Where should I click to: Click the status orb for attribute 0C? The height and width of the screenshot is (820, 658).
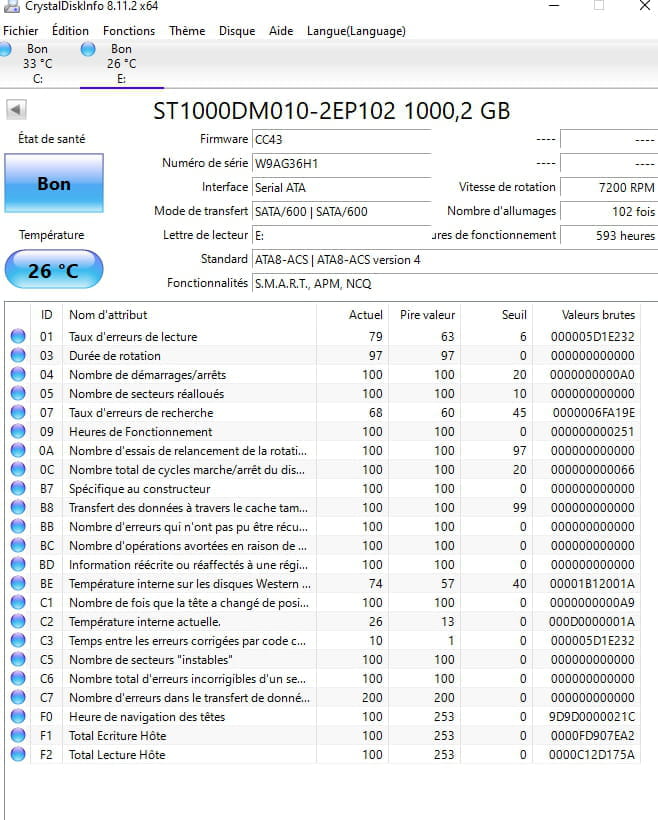18,470
